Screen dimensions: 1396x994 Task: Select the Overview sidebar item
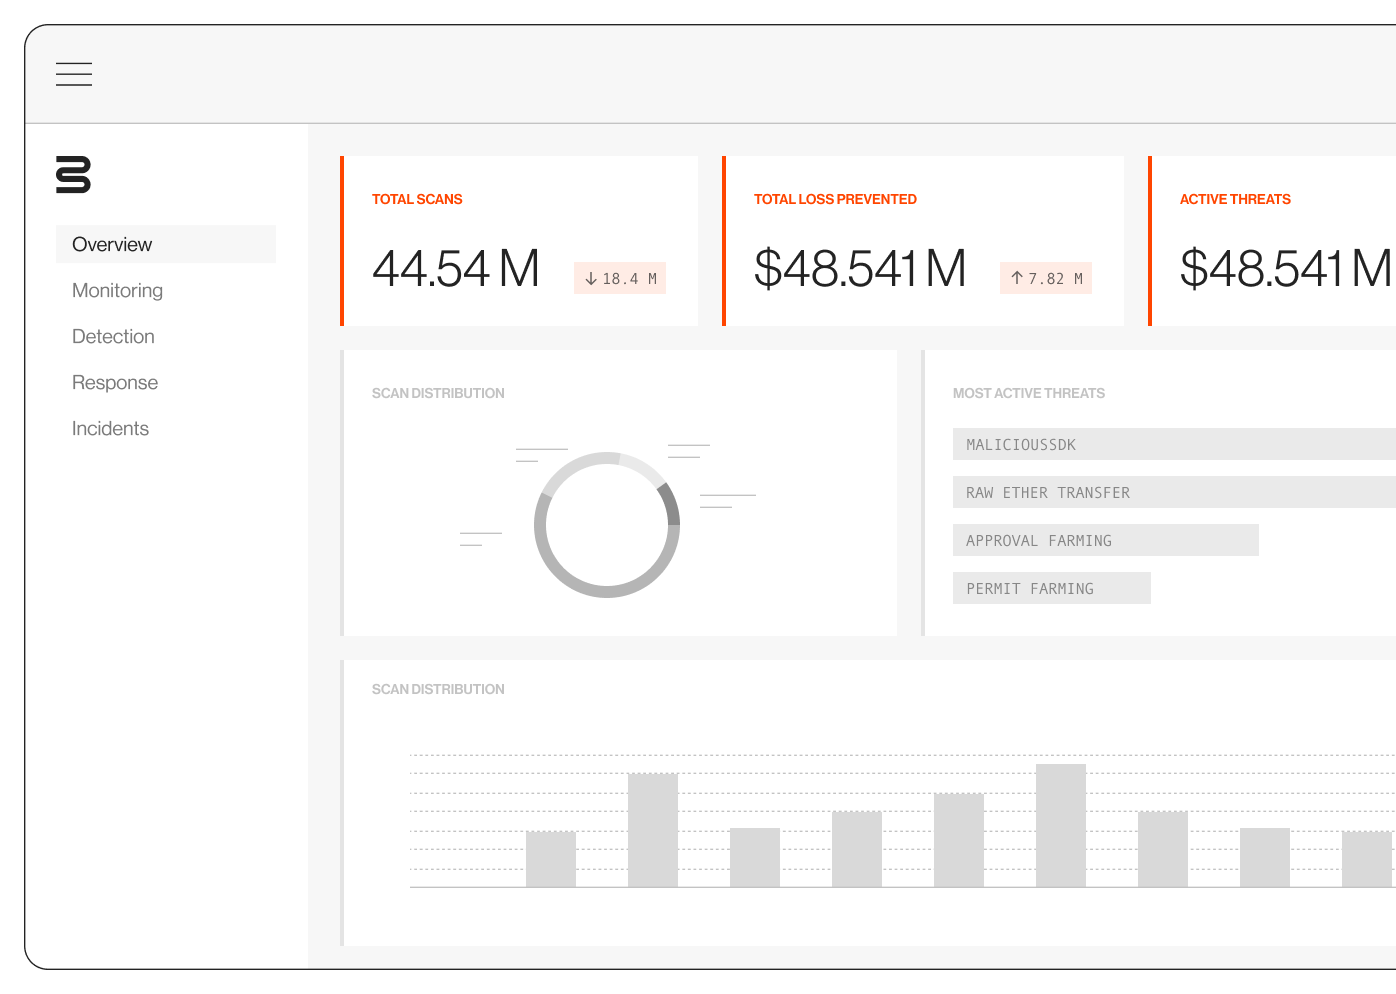tap(111, 244)
